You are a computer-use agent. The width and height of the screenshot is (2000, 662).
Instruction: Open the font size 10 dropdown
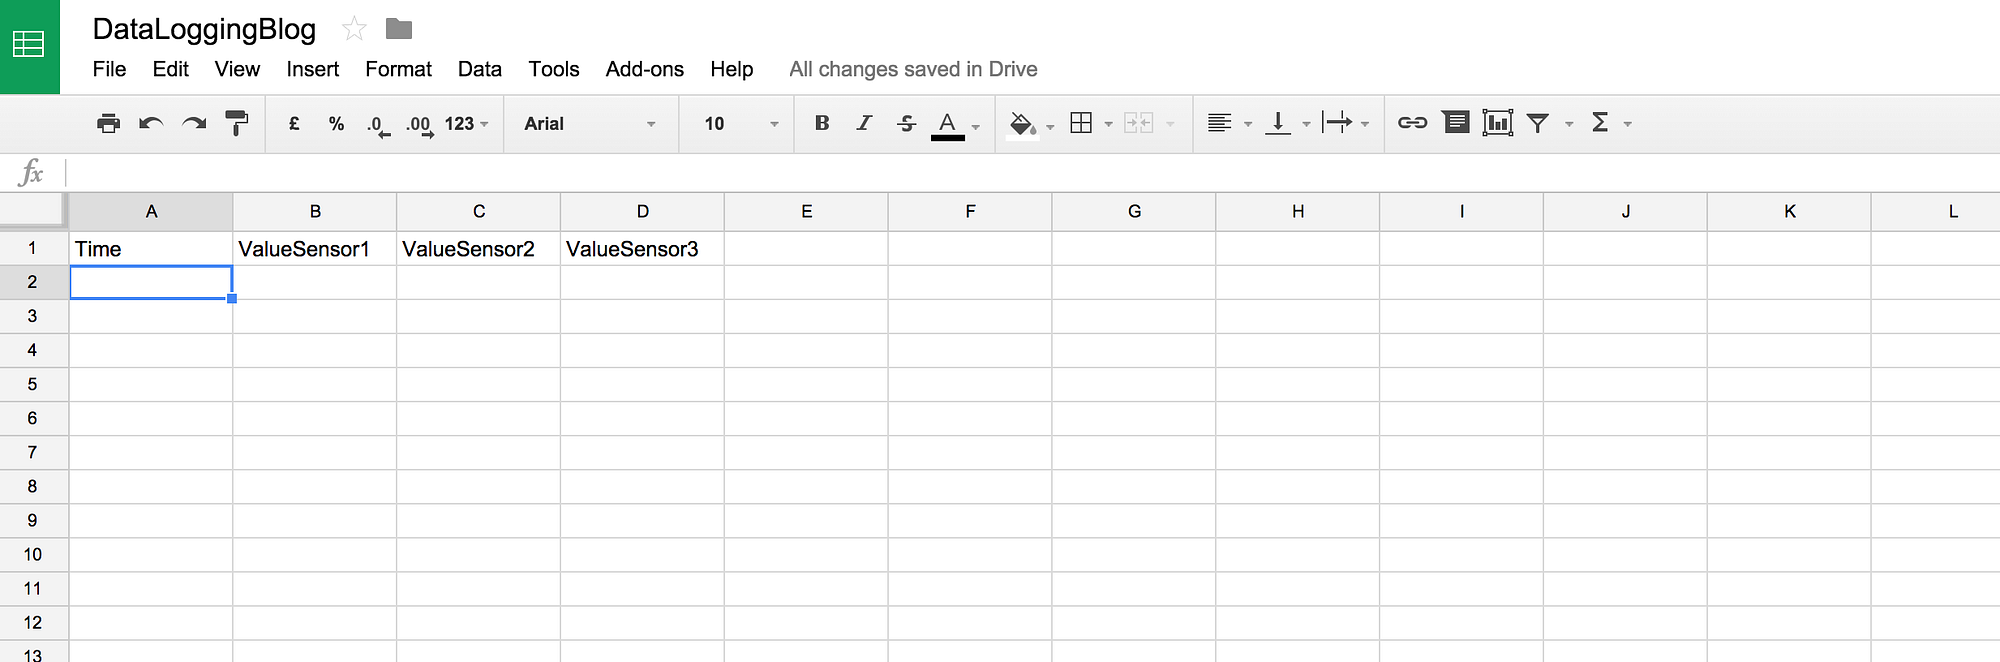point(741,124)
